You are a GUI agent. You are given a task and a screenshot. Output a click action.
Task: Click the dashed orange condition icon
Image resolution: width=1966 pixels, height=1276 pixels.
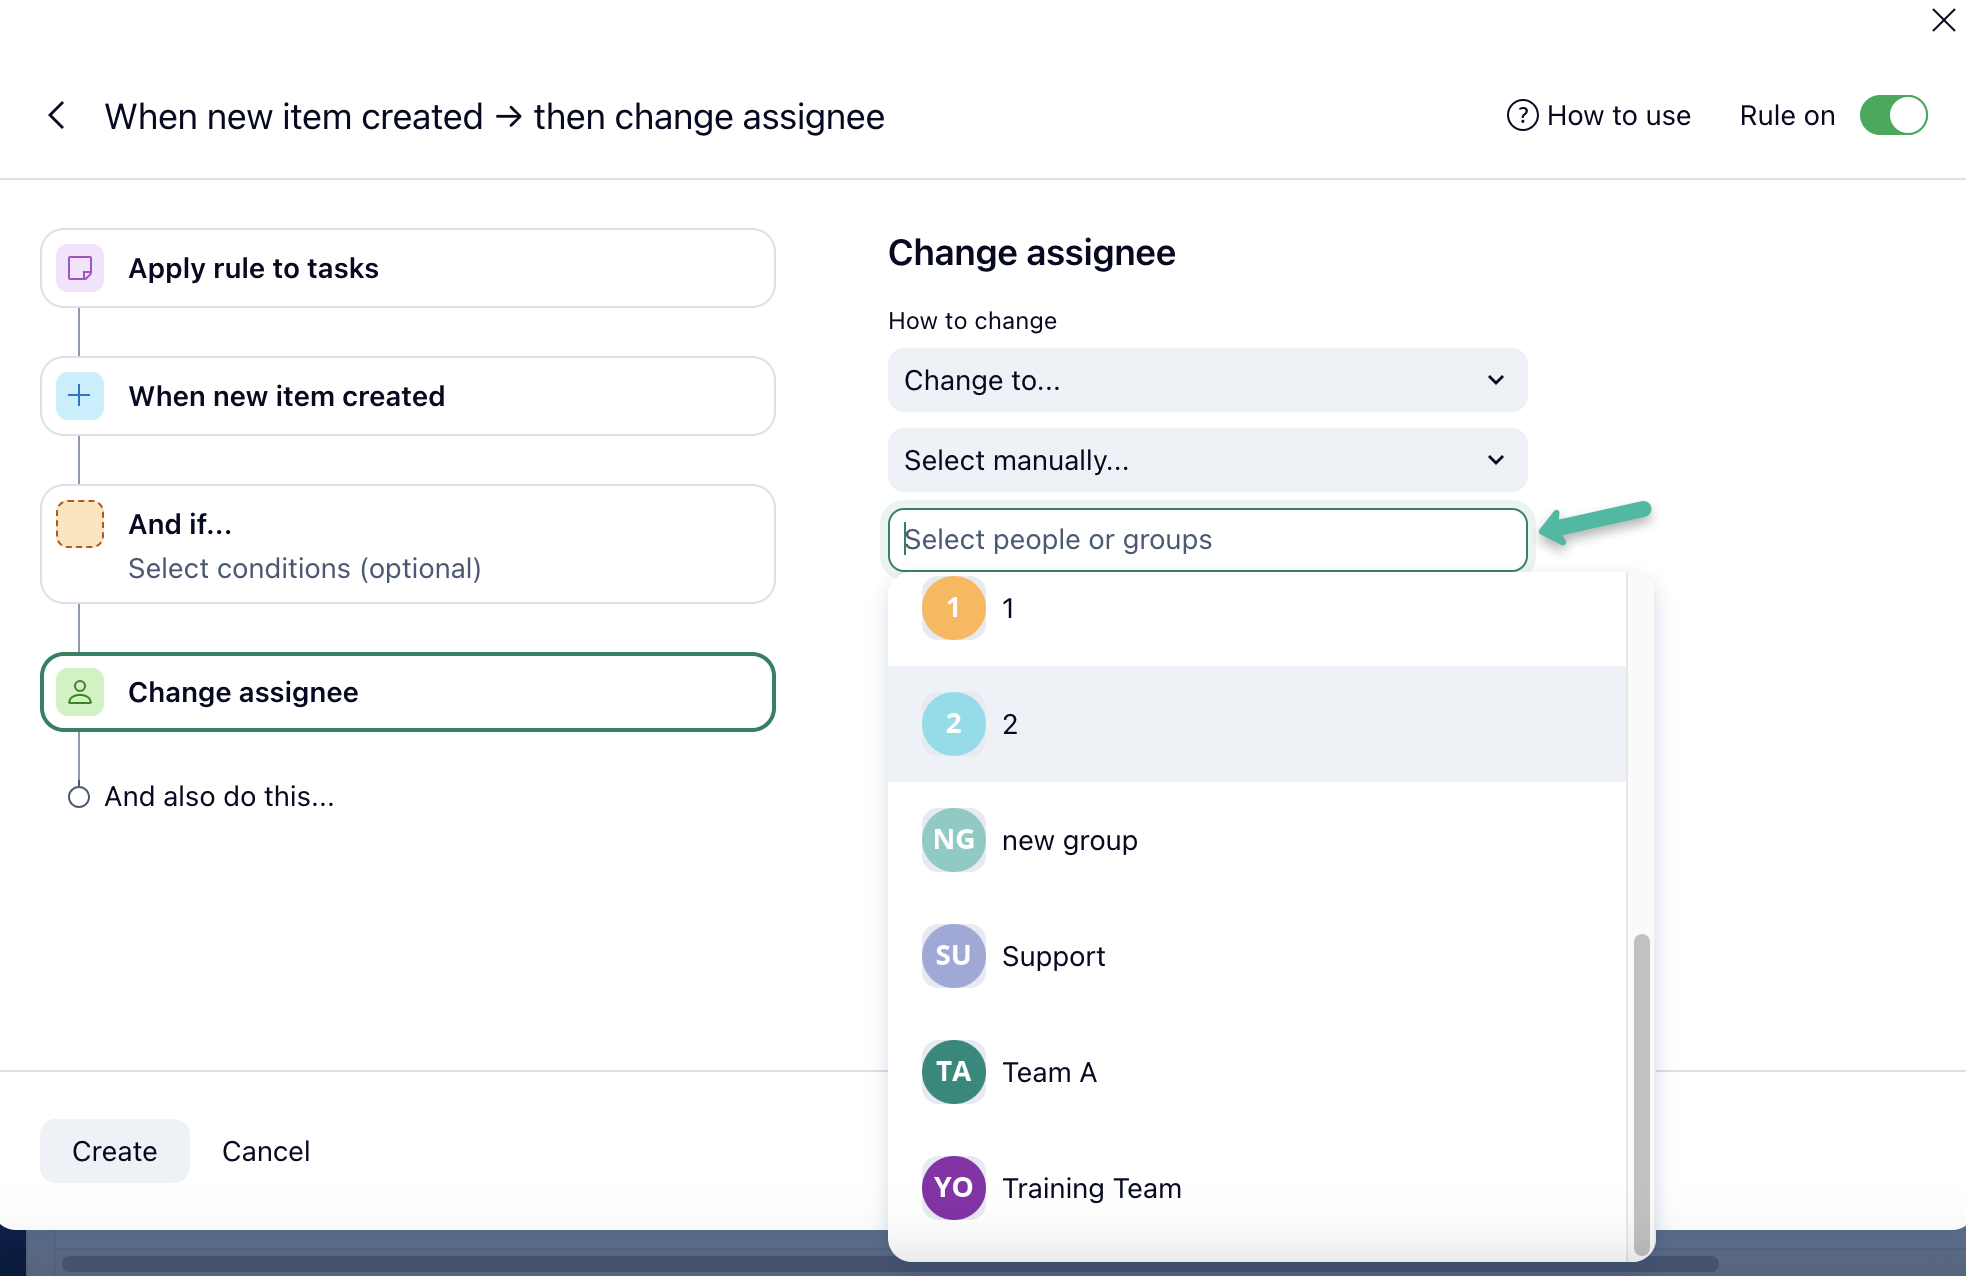80,524
